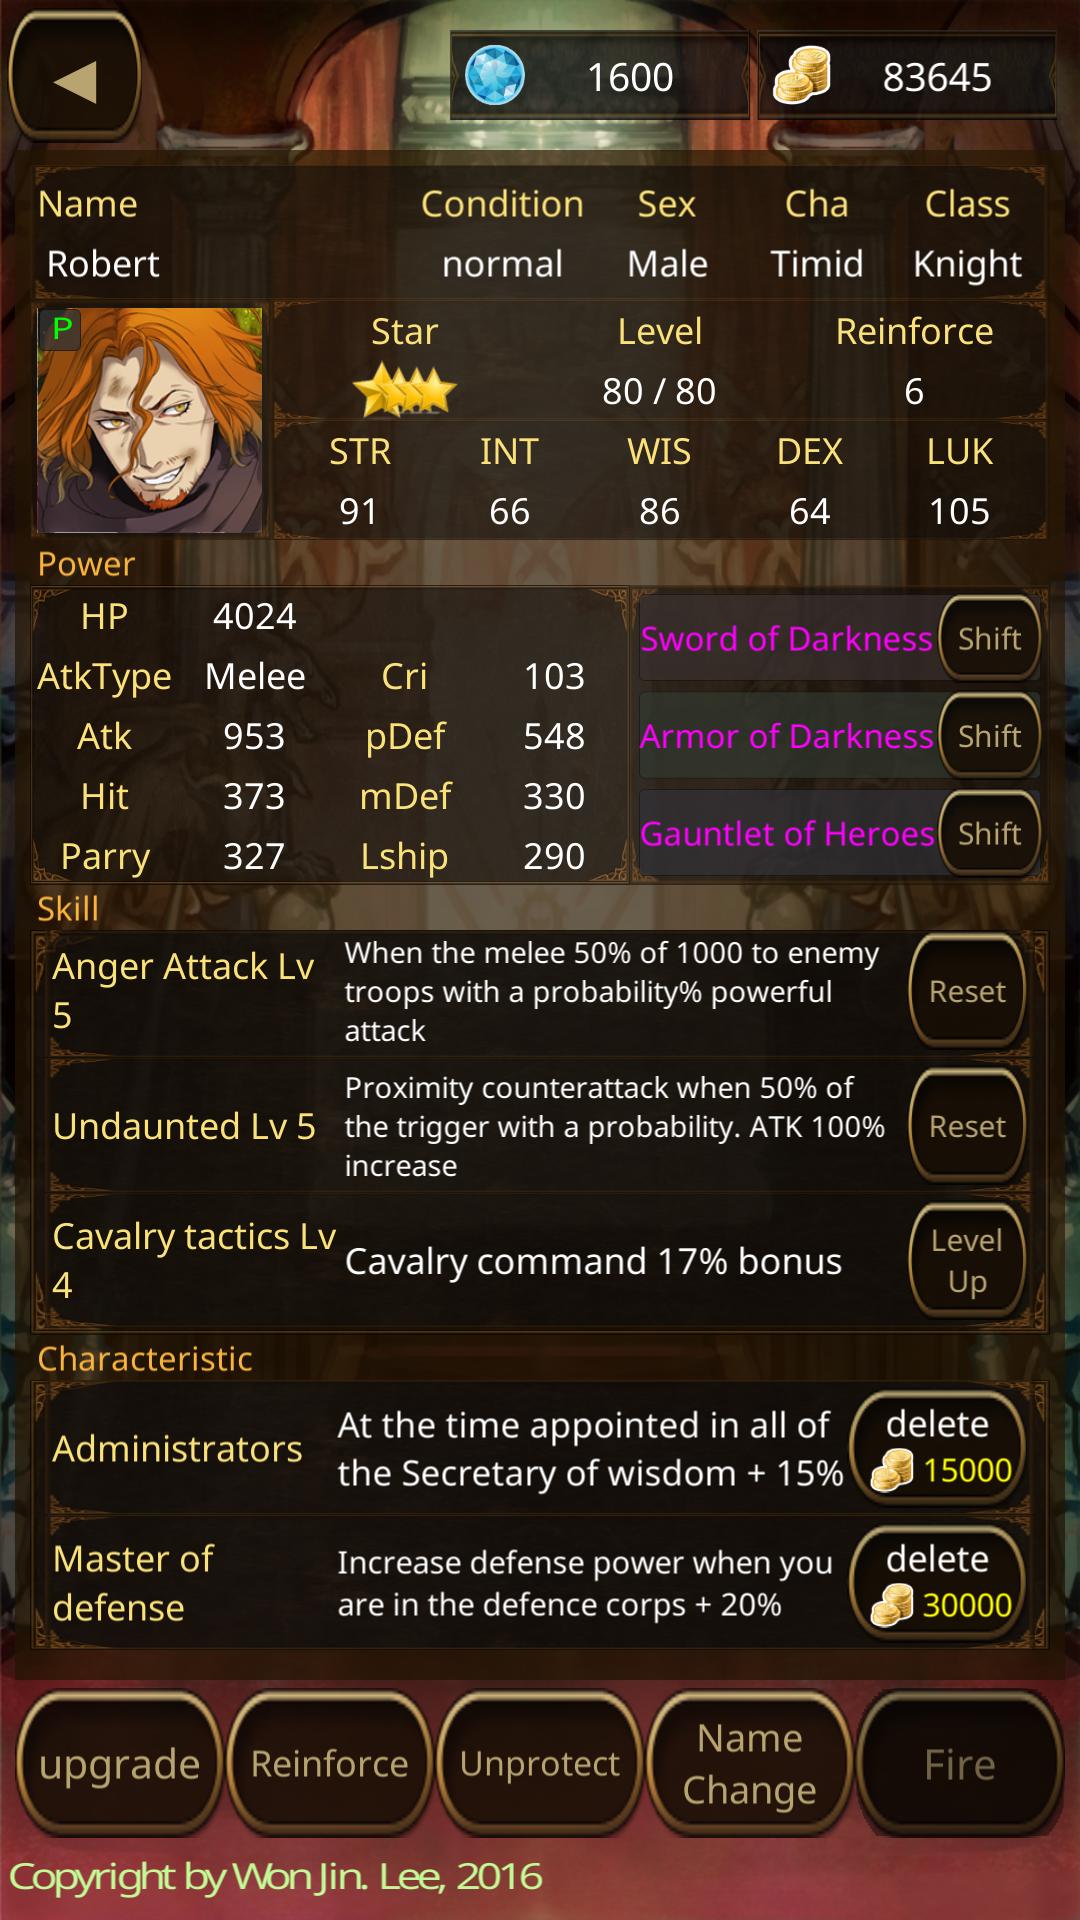Toggle Unprotect on this hero
1080x1920 pixels.
click(539, 1764)
